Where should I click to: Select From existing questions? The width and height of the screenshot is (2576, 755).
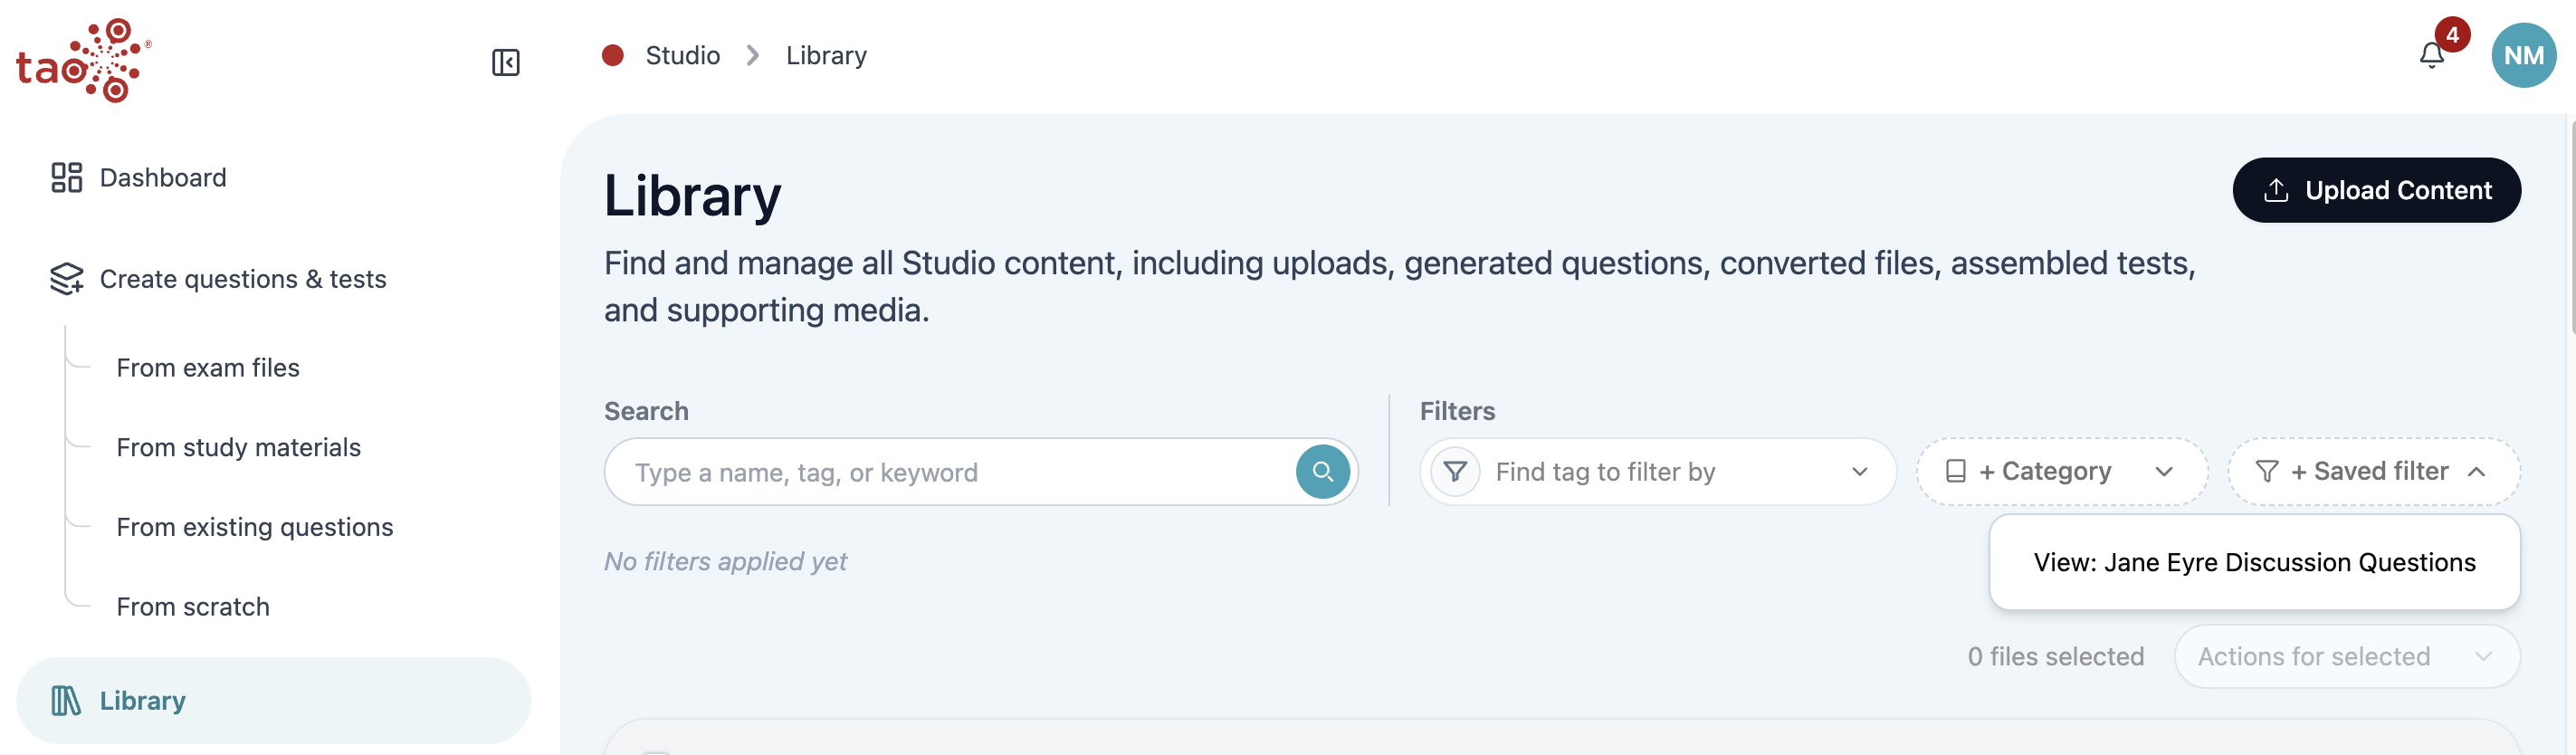point(254,527)
